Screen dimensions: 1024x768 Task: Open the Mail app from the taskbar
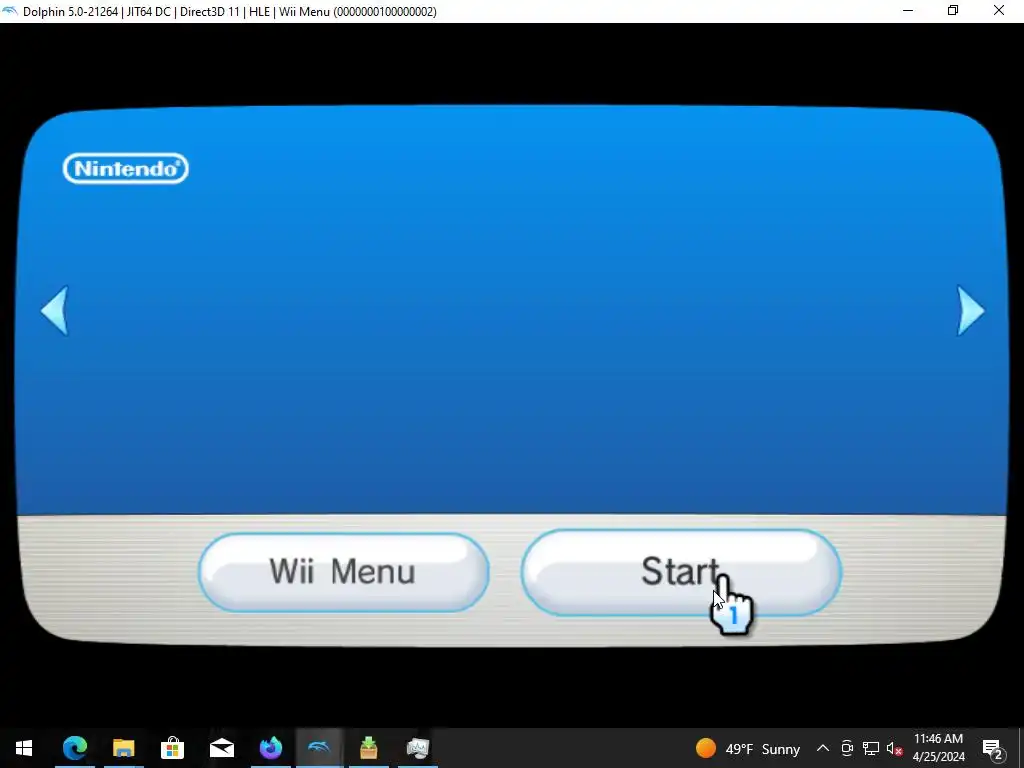[221, 748]
